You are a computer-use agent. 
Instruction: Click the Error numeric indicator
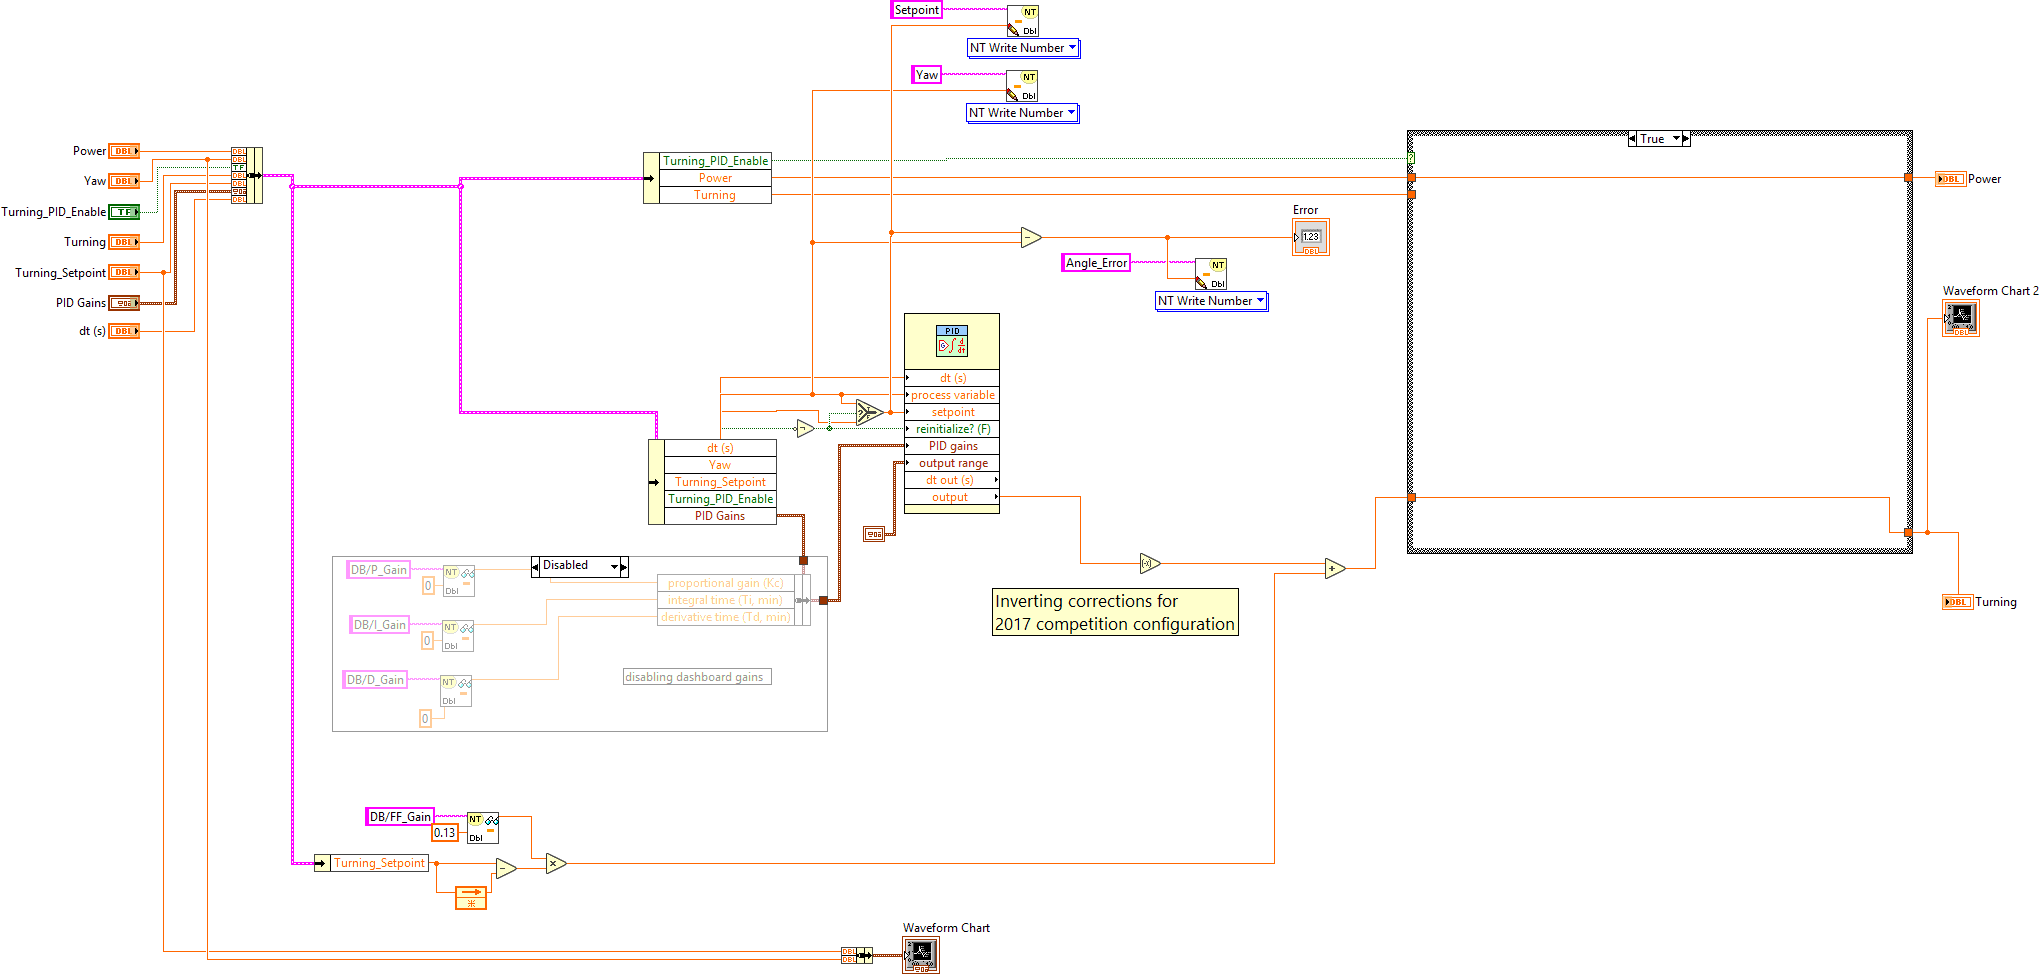coord(1309,237)
